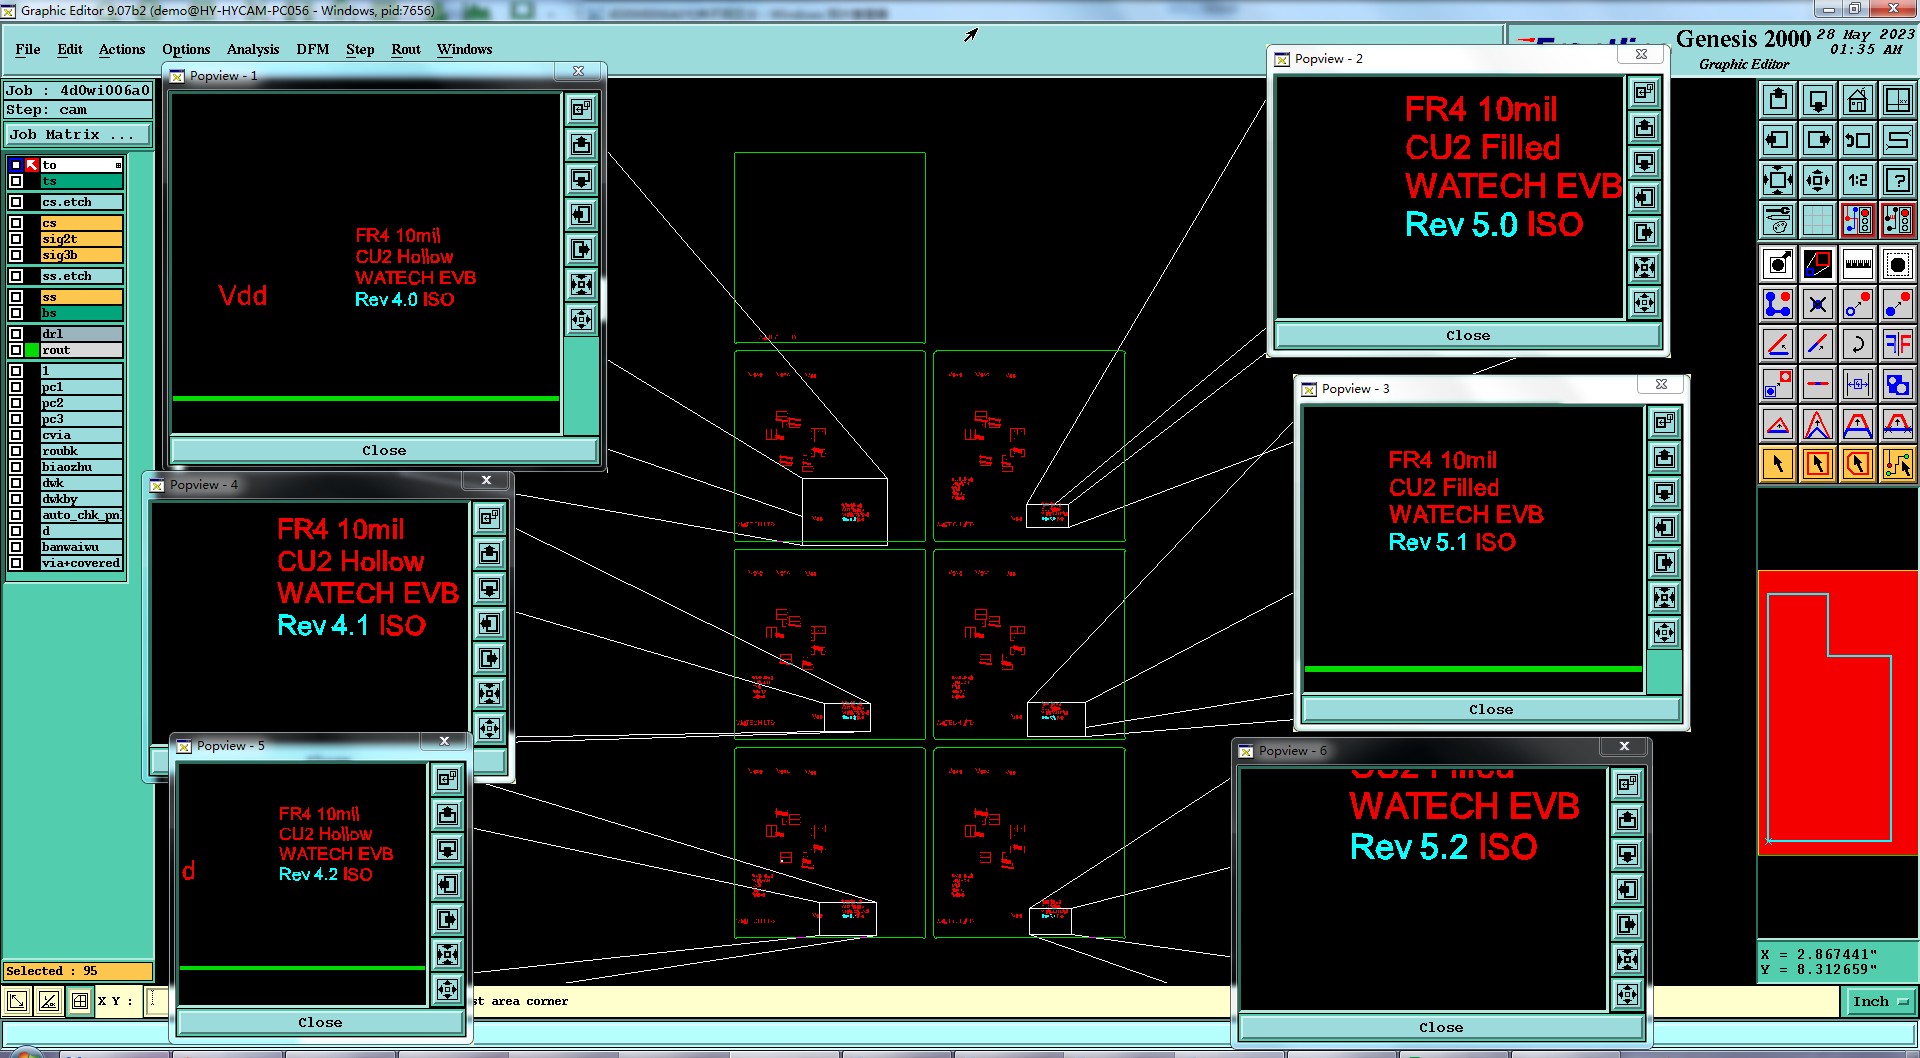1920x1058 pixels.
Task: Click the previous view undo-zoom icon
Action: [1857, 140]
